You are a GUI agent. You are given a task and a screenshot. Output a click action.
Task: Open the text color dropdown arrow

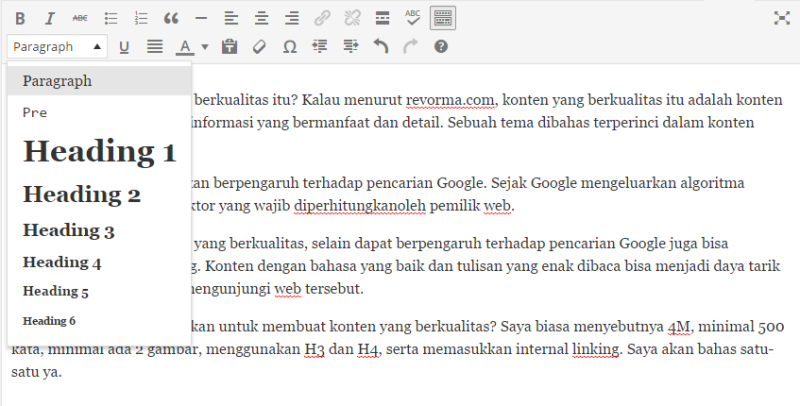205,47
